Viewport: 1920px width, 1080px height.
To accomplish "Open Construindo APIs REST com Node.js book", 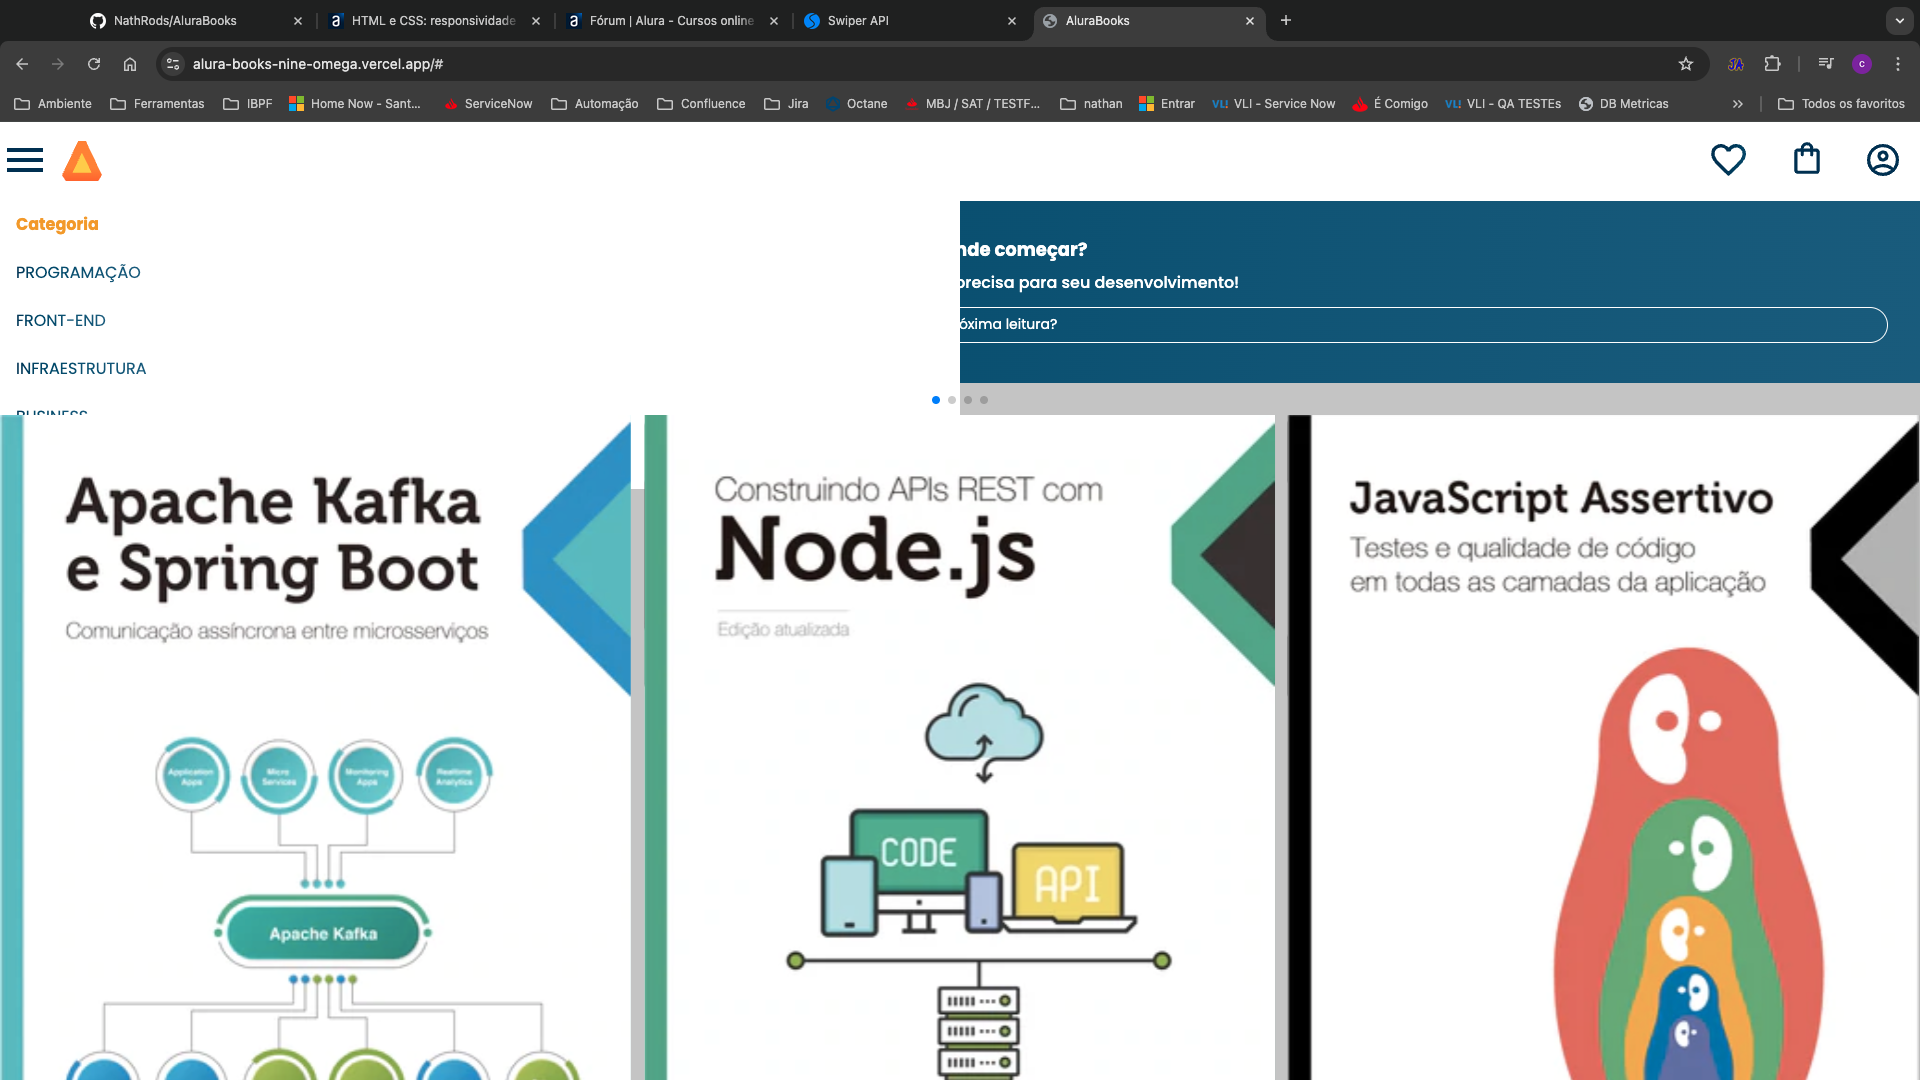I will (x=960, y=747).
